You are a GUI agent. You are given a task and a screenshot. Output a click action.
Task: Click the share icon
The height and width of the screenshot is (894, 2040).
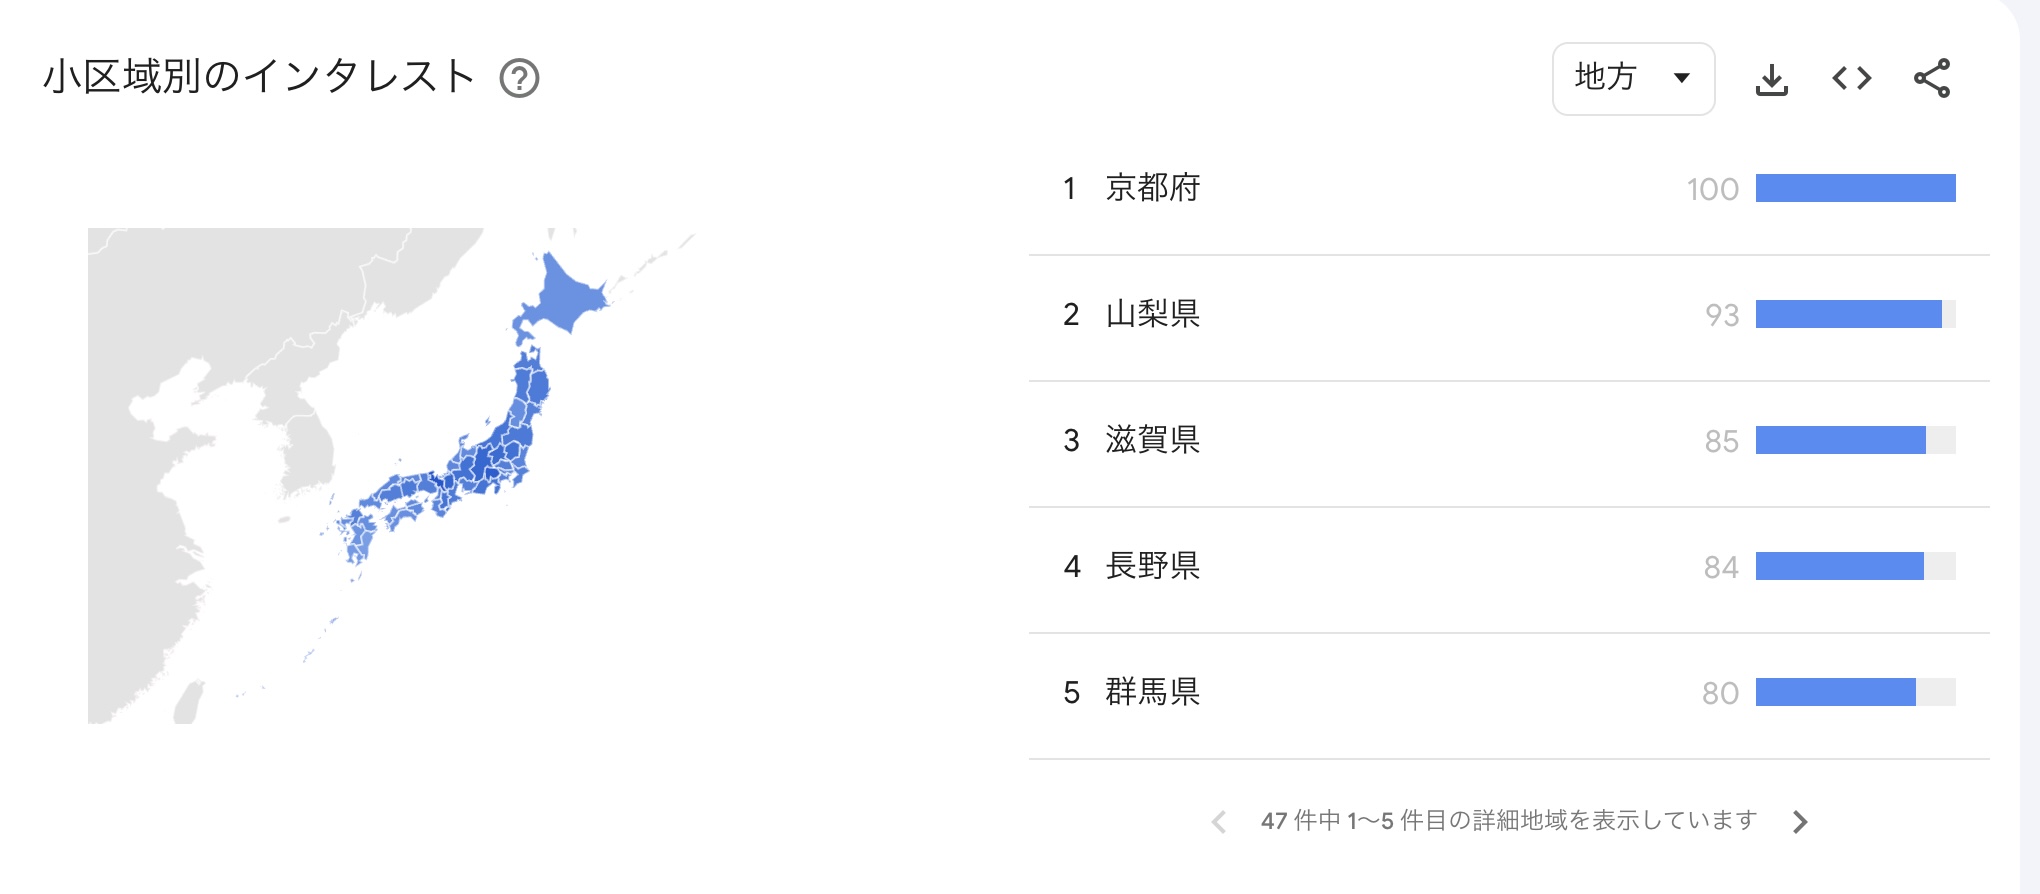point(1931,78)
